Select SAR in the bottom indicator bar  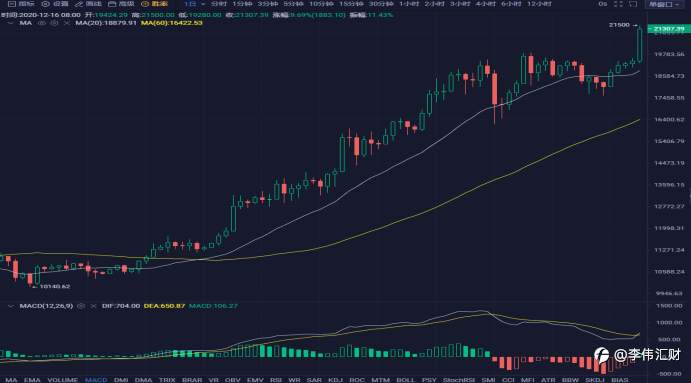[x=314, y=379]
